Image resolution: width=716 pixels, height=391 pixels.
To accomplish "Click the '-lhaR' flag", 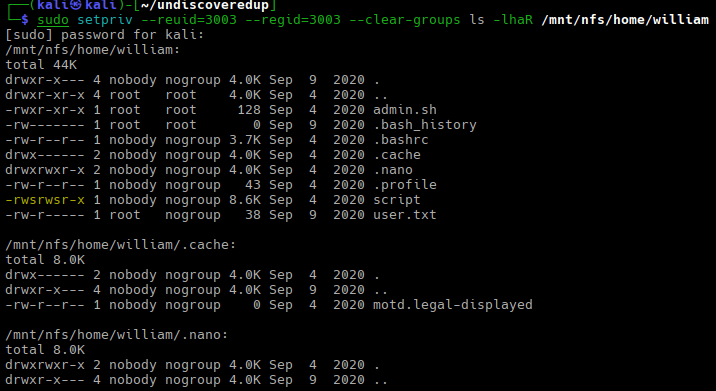I will coord(513,20).
